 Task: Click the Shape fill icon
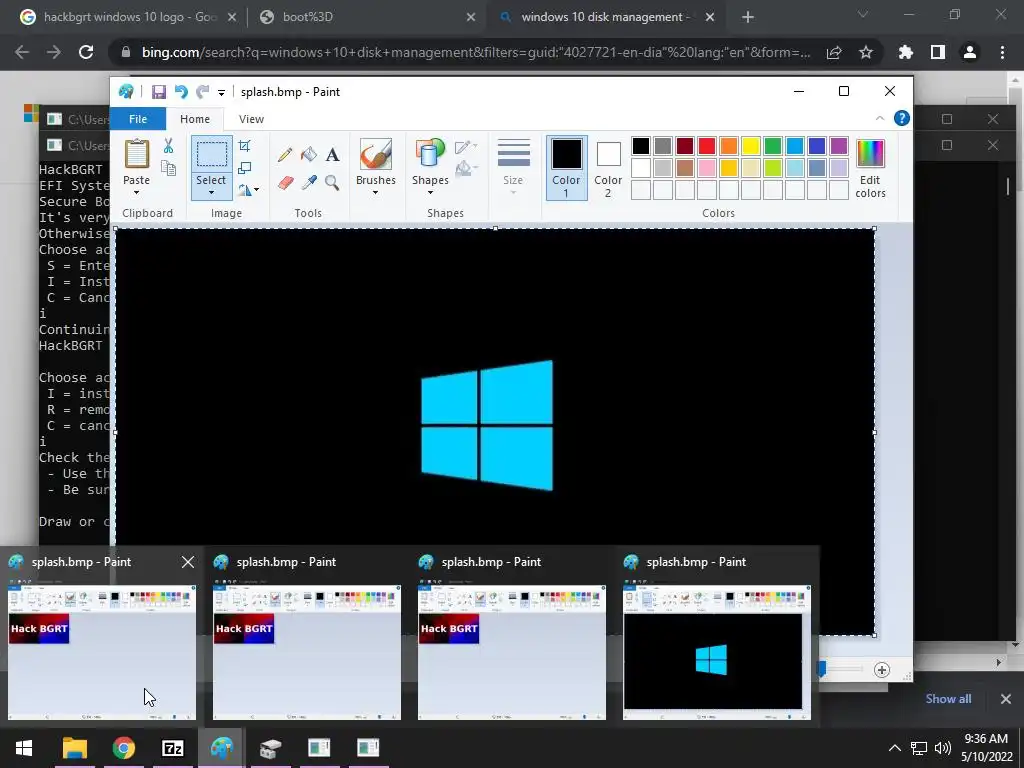(465, 169)
